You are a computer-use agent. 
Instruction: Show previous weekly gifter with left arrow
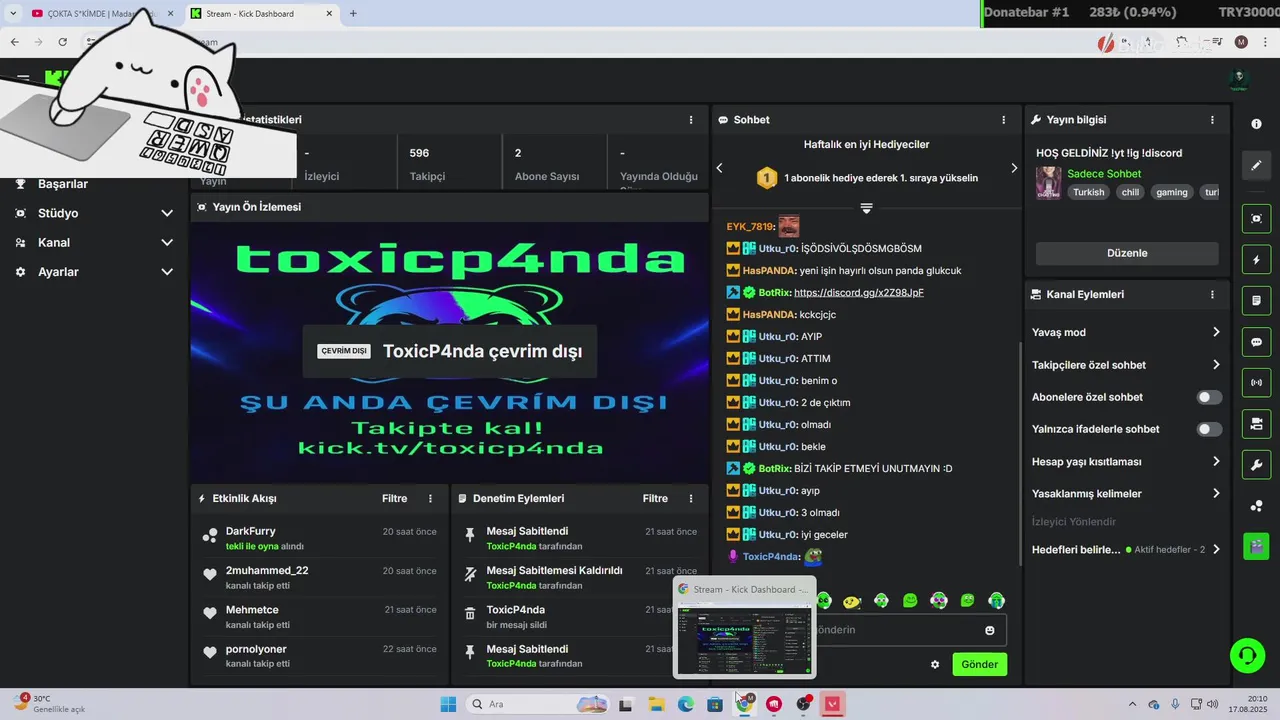pyautogui.click(x=719, y=168)
